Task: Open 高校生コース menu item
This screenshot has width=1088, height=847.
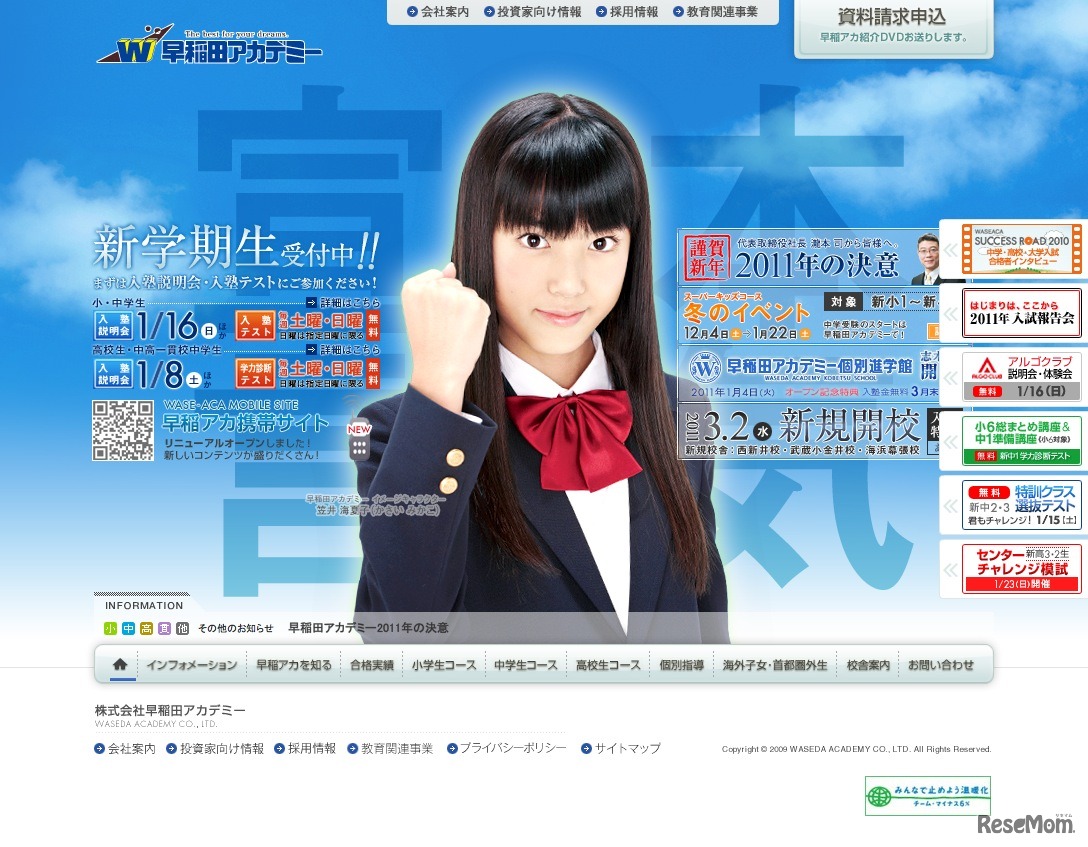Action: click(608, 665)
